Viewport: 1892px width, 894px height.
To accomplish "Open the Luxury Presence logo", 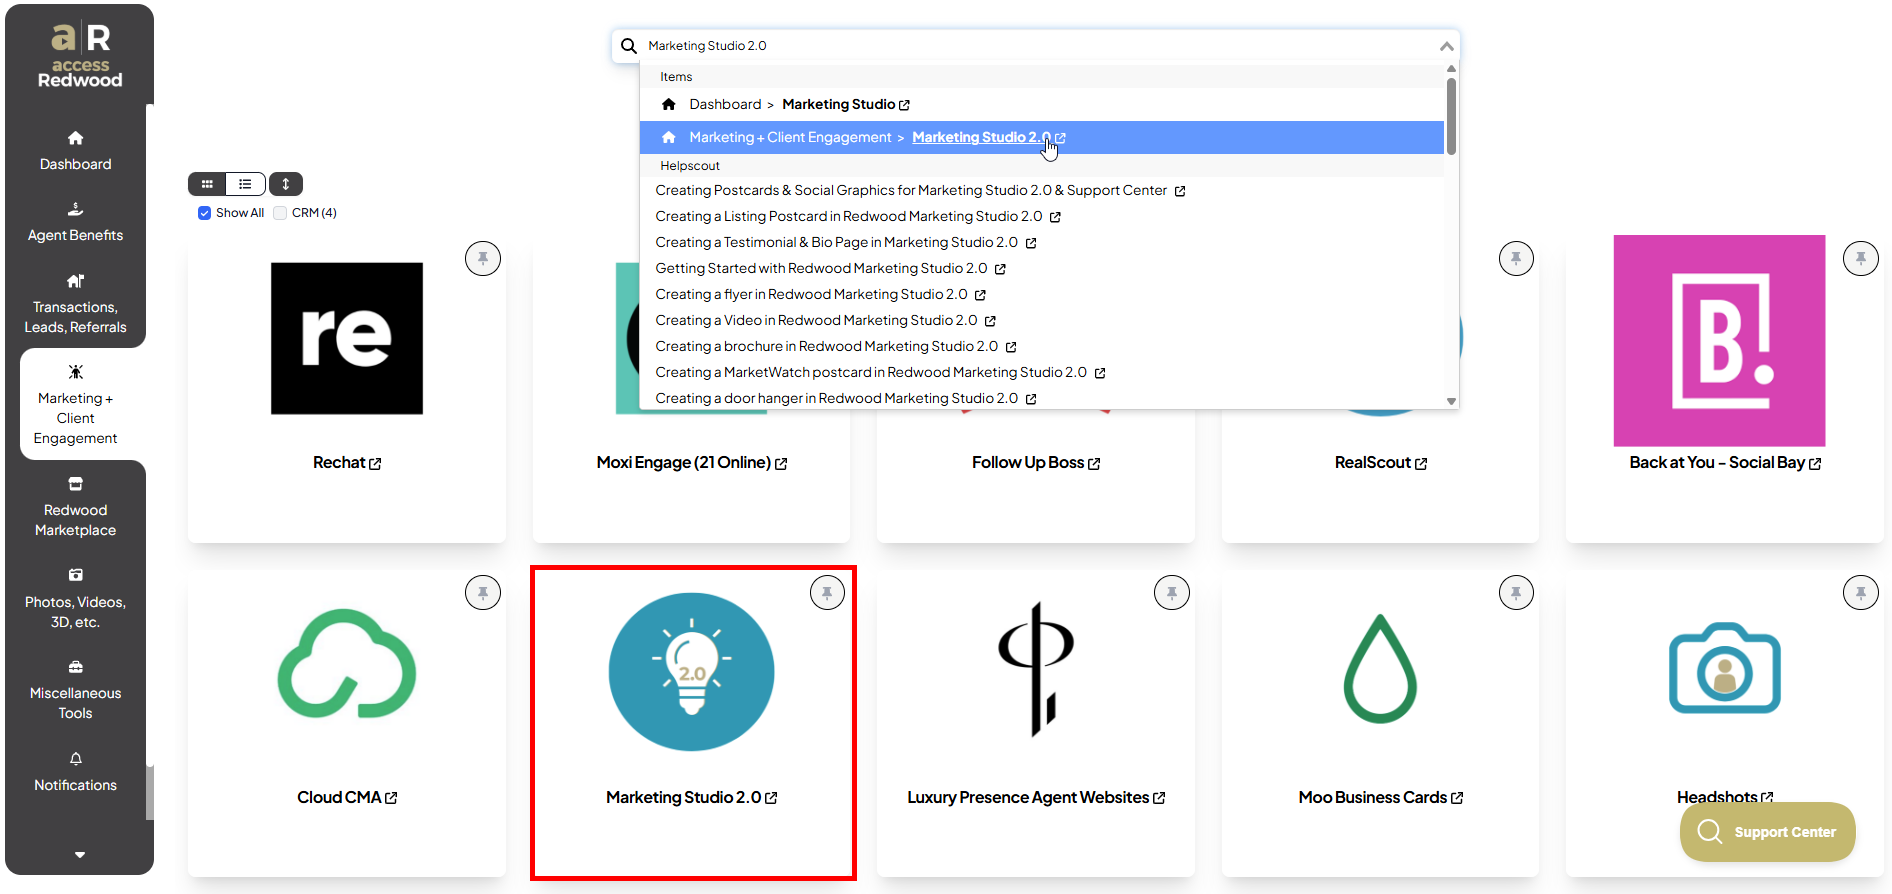I will pyautogui.click(x=1036, y=668).
